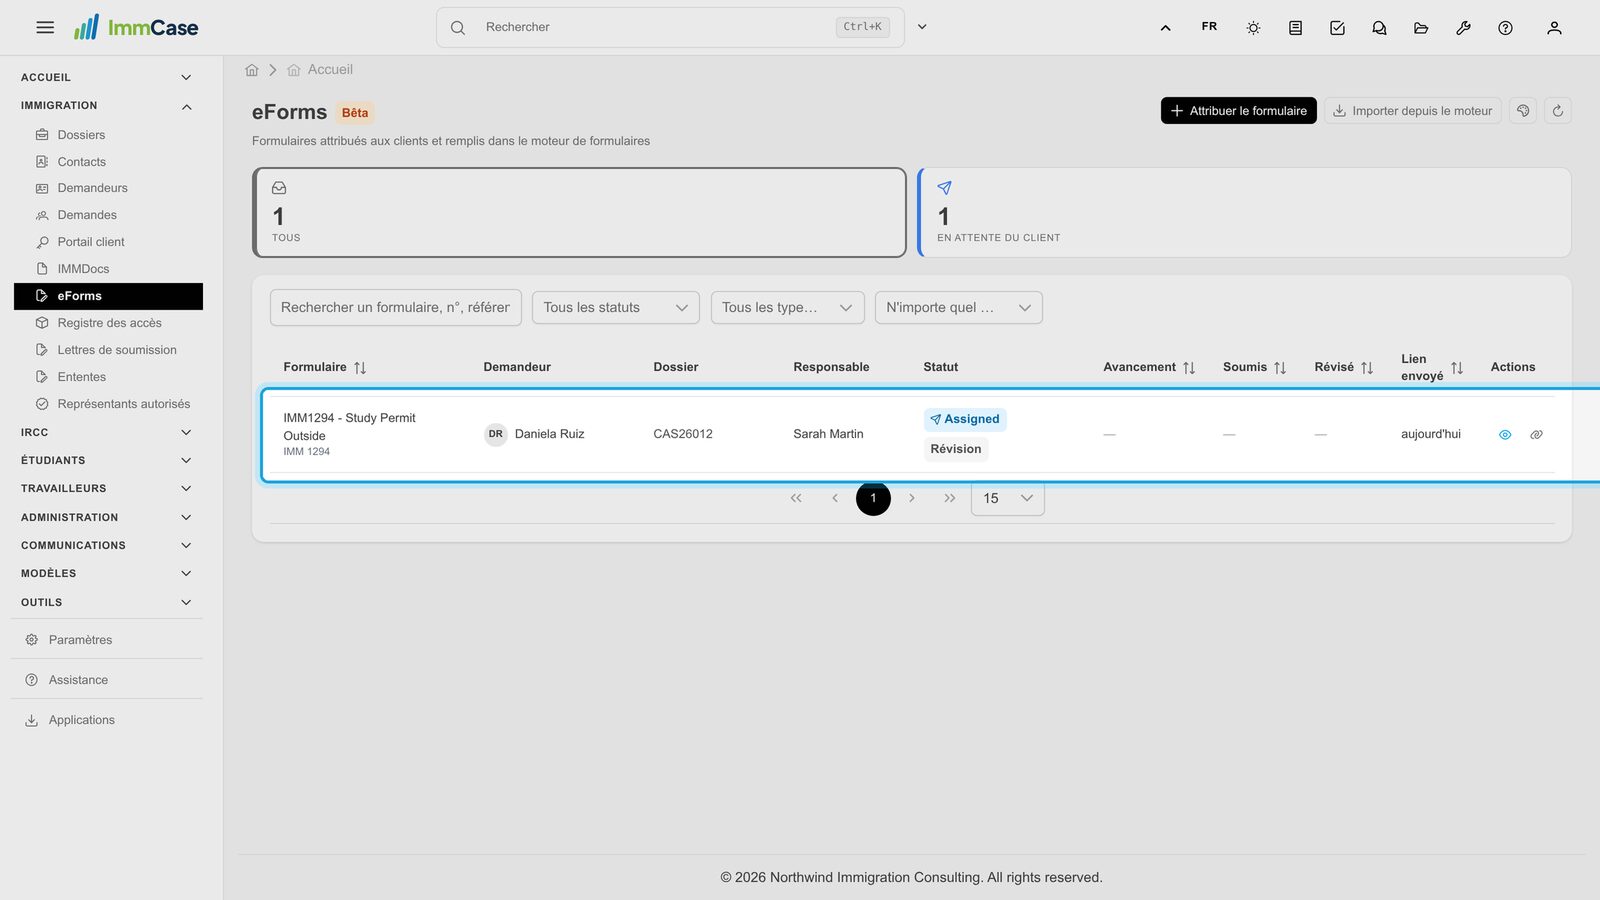Screen dimensions: 1600x900
Task: Open the folder icon in top bar
Action: pos(1421,28)
